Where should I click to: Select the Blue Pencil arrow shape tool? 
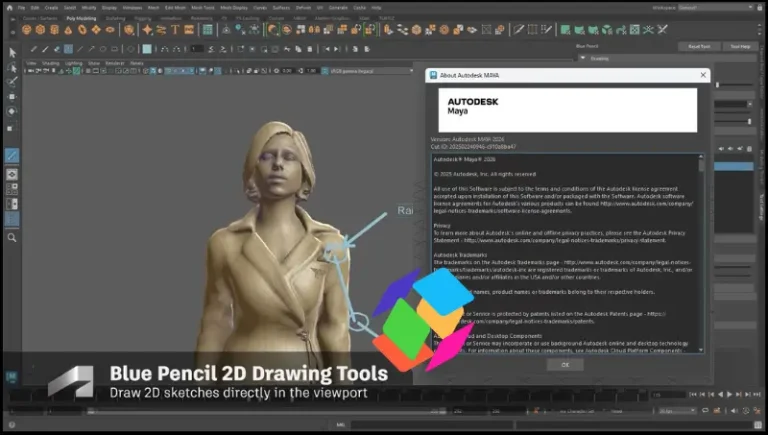(x=92, y=49)
